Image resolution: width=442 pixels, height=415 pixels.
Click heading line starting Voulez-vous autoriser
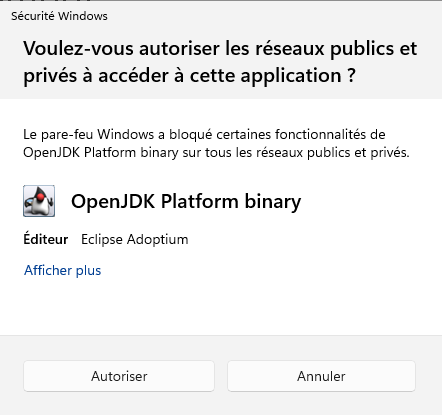click(220, 49)
